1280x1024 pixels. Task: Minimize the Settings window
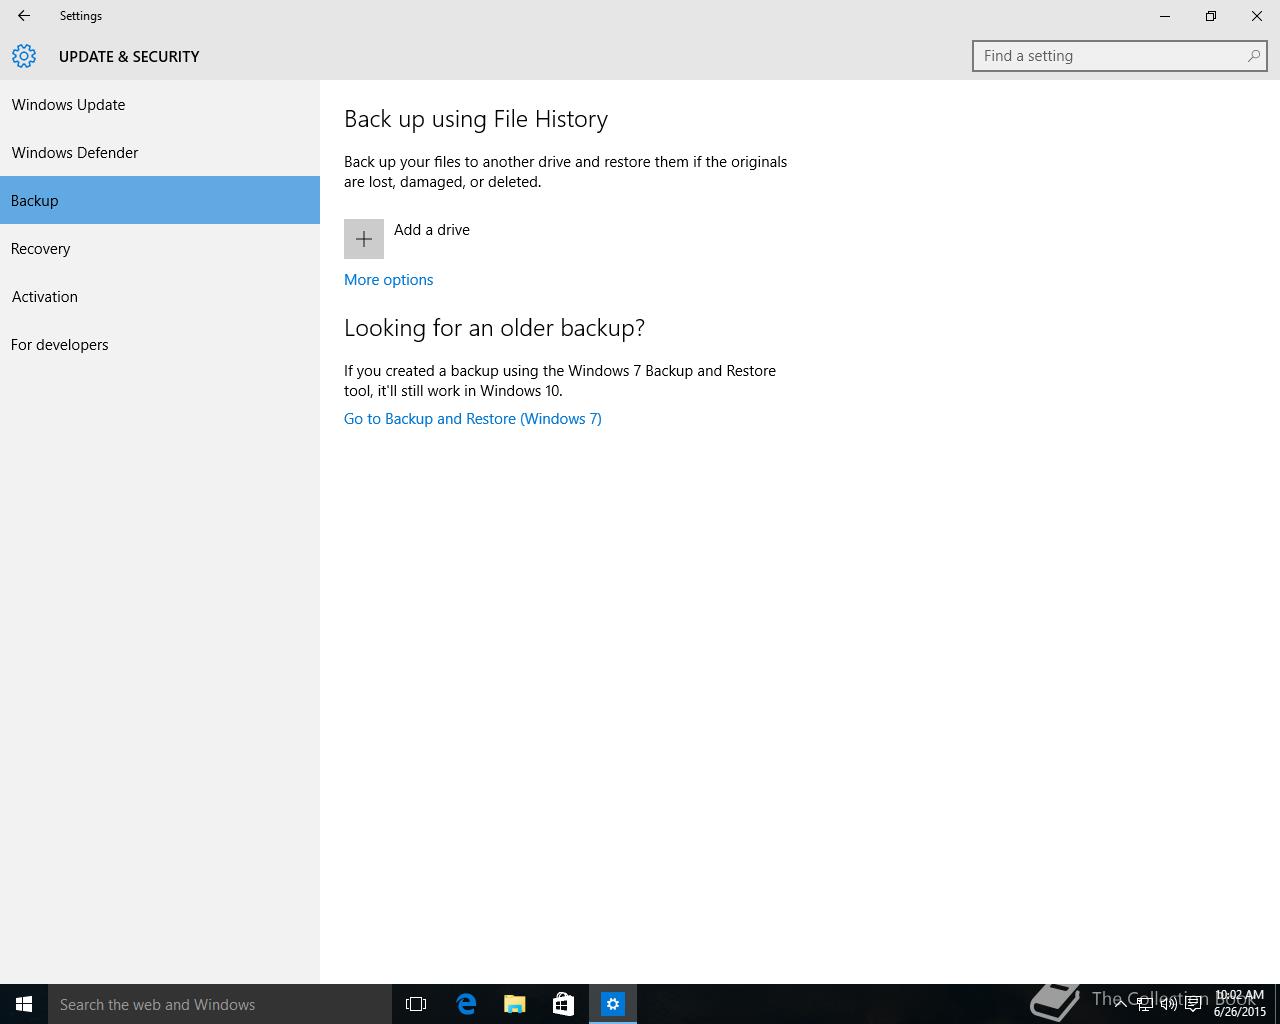[1165, 16]
